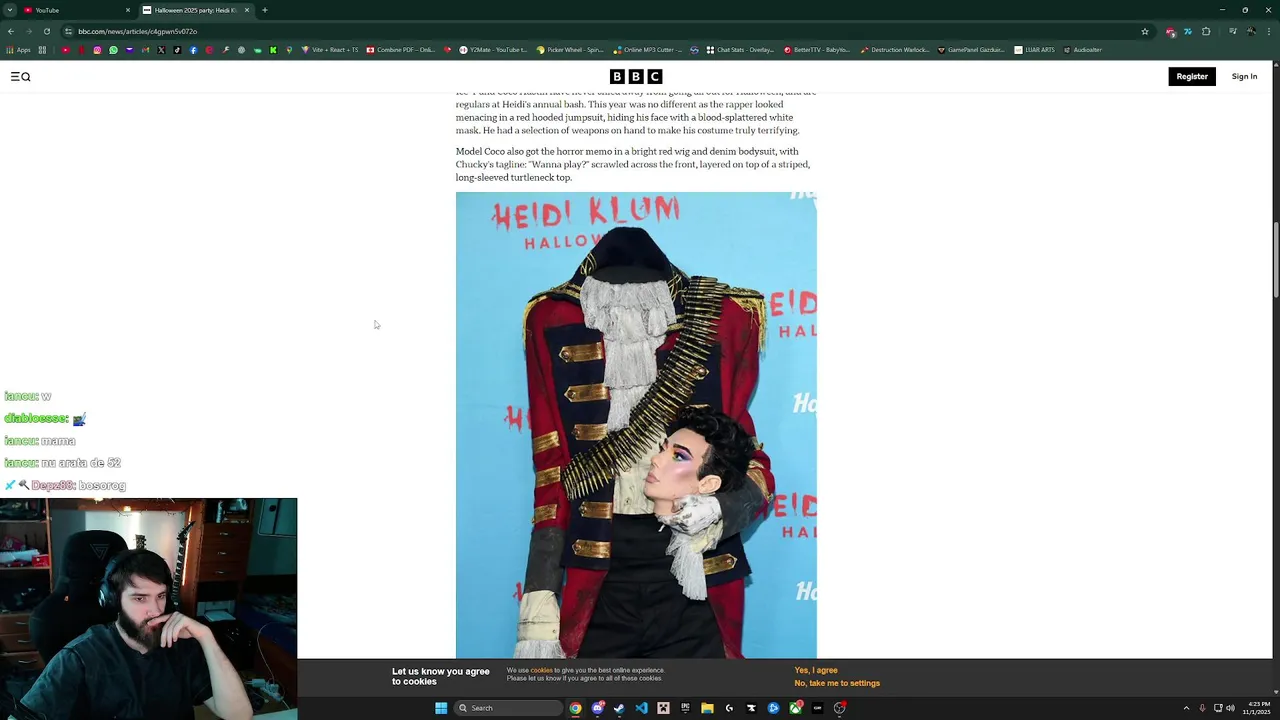
Task: Open Xbox app from the taskbar
Action: click(796, 708)
